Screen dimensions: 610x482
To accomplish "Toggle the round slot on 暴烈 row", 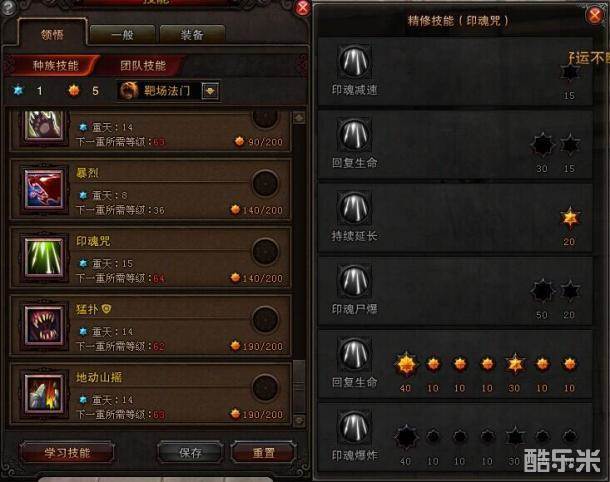I will 265,183.
